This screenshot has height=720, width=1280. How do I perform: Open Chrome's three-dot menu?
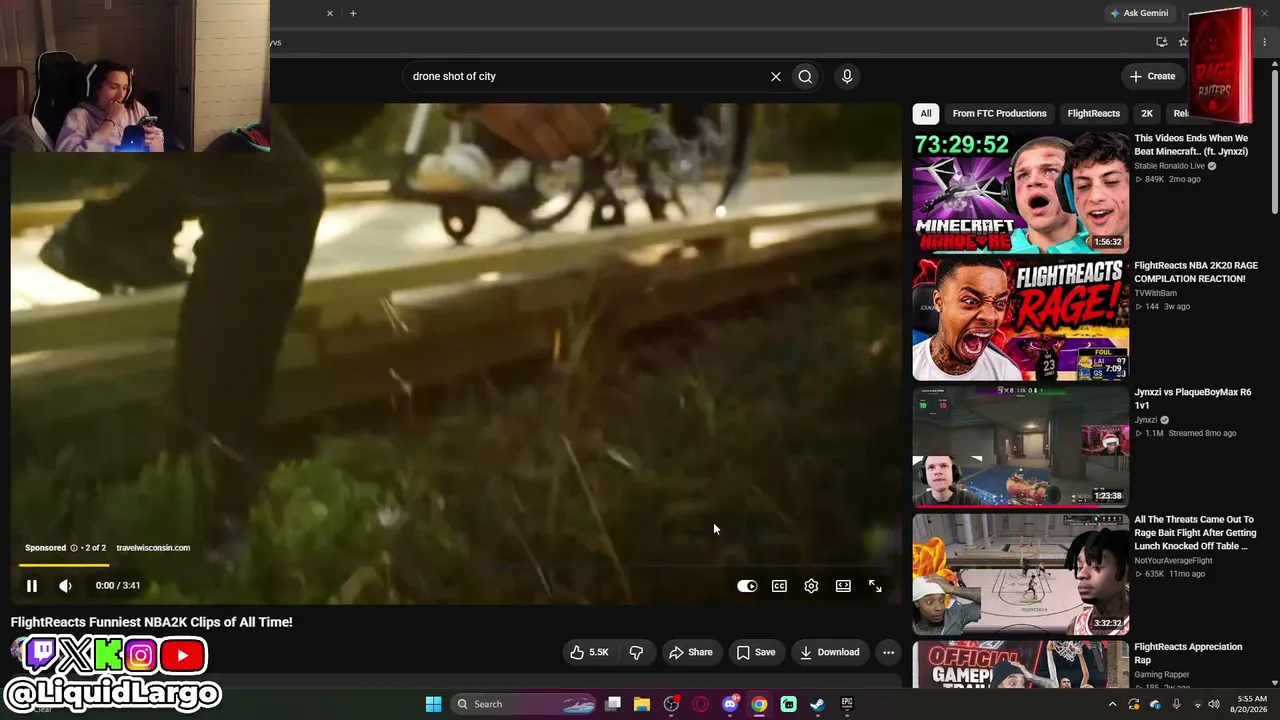pos(1265,42)
